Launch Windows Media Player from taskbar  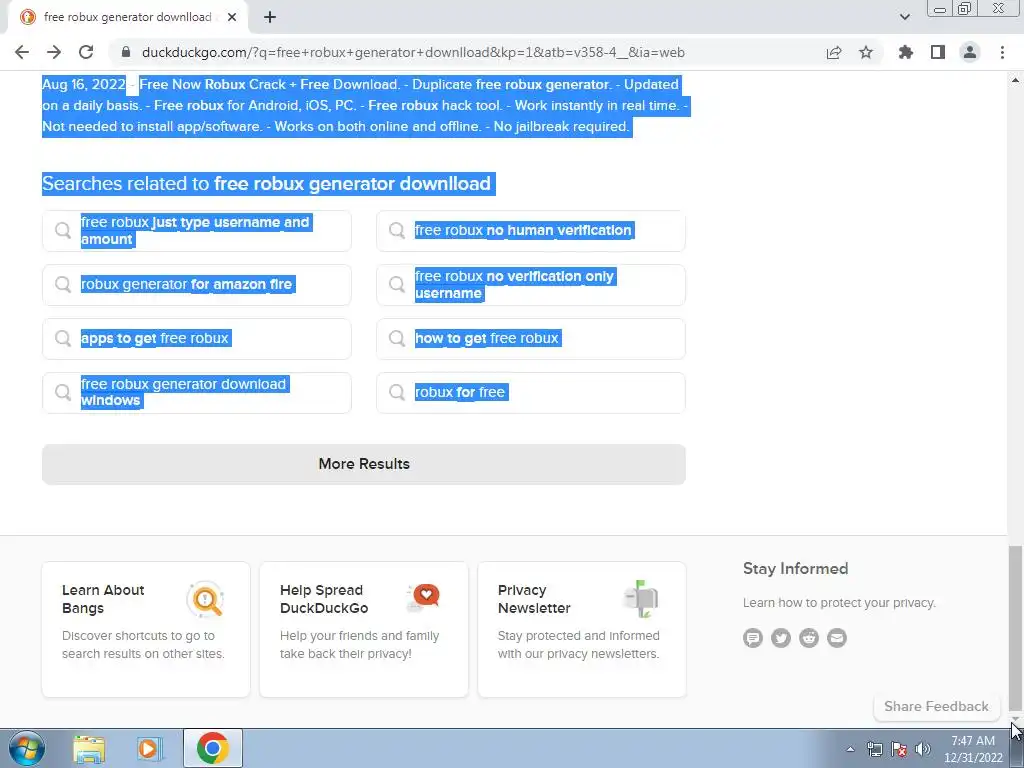click(x=148, y=748)
